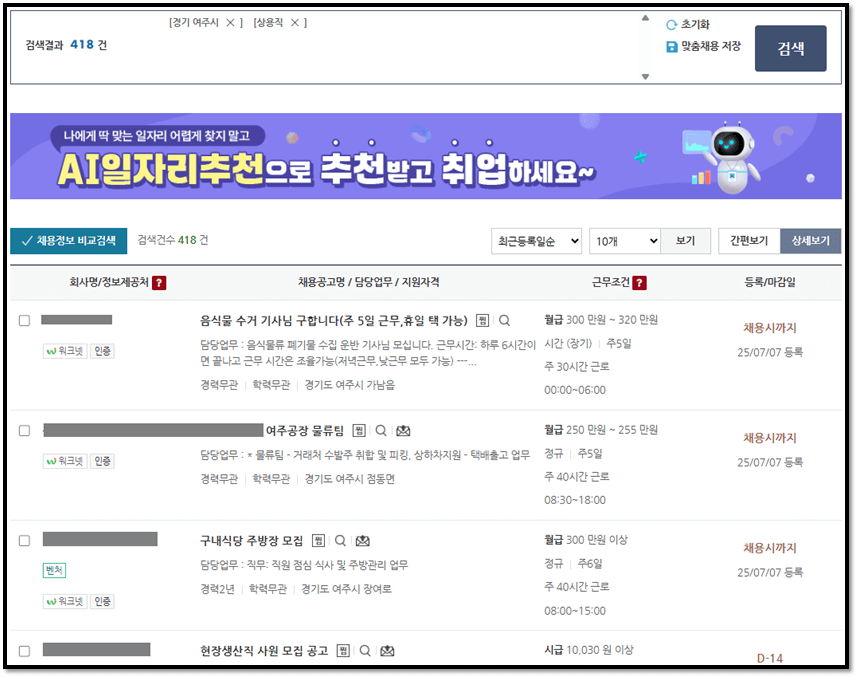Open the magnifier preview for 음식물 수거 기사님 posting

[x=503, y=320]
